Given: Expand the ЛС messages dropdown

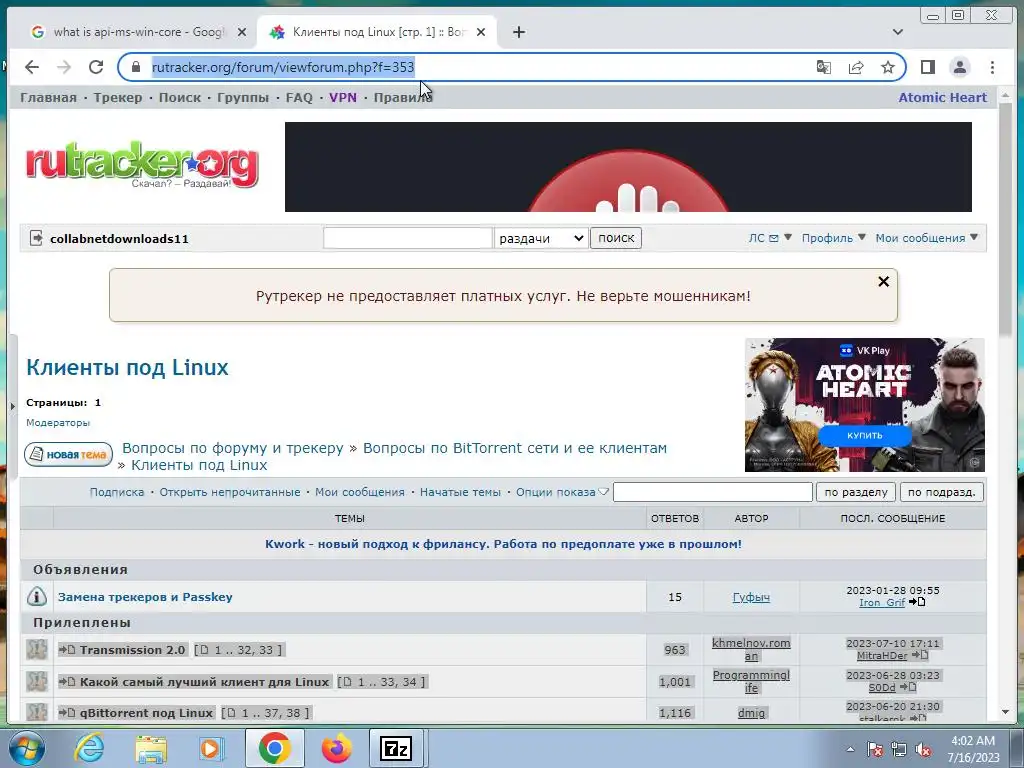Looking at the screenshot, I should pyautogui.click(x=769, y=238).
